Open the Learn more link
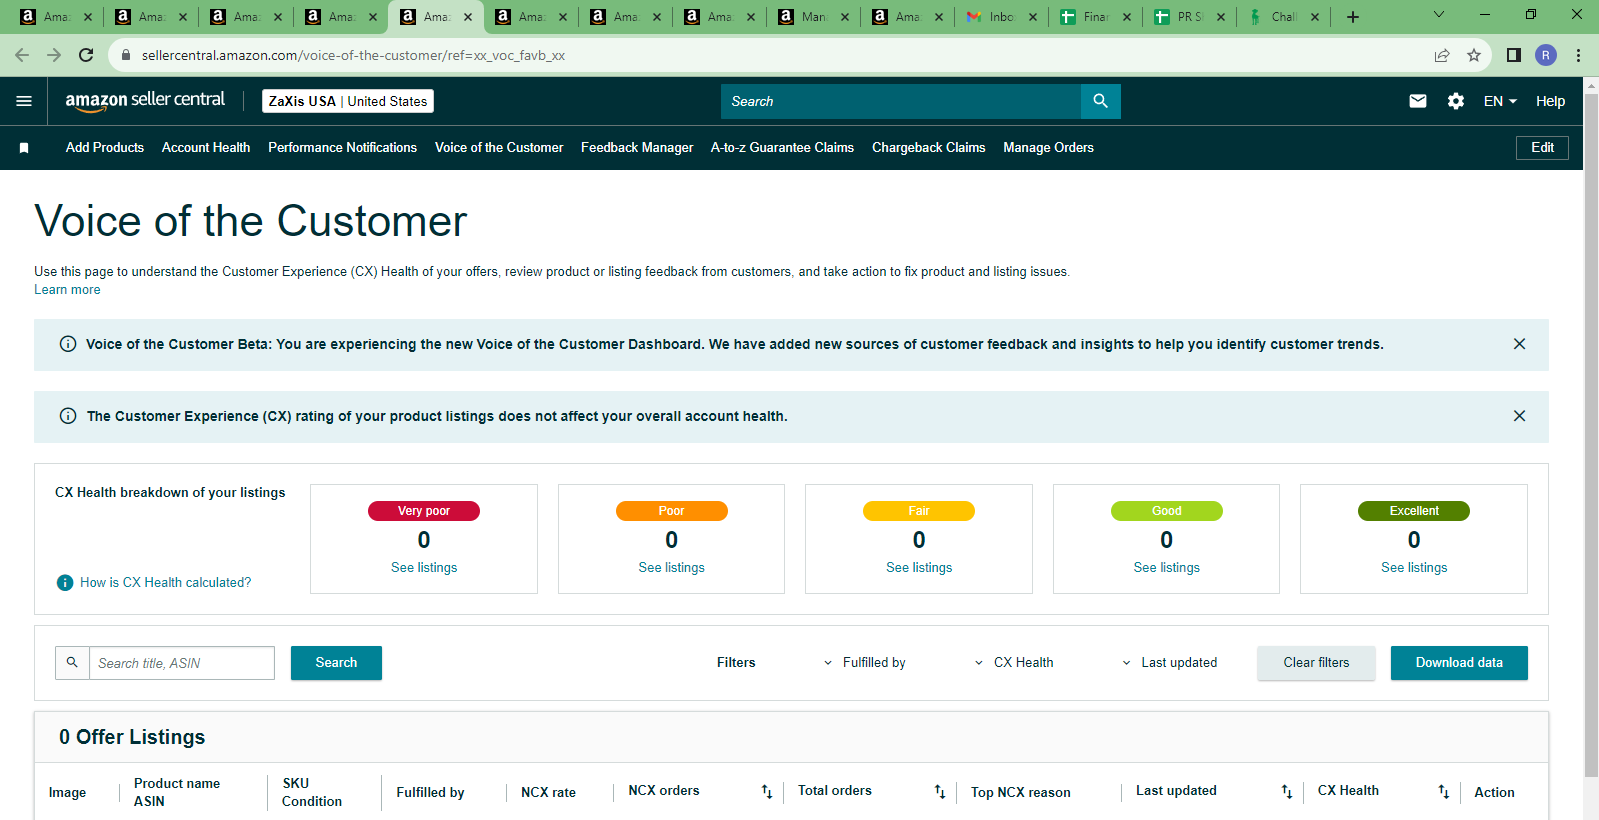This screenshot has width=1599, height=820. click(67, 290)
